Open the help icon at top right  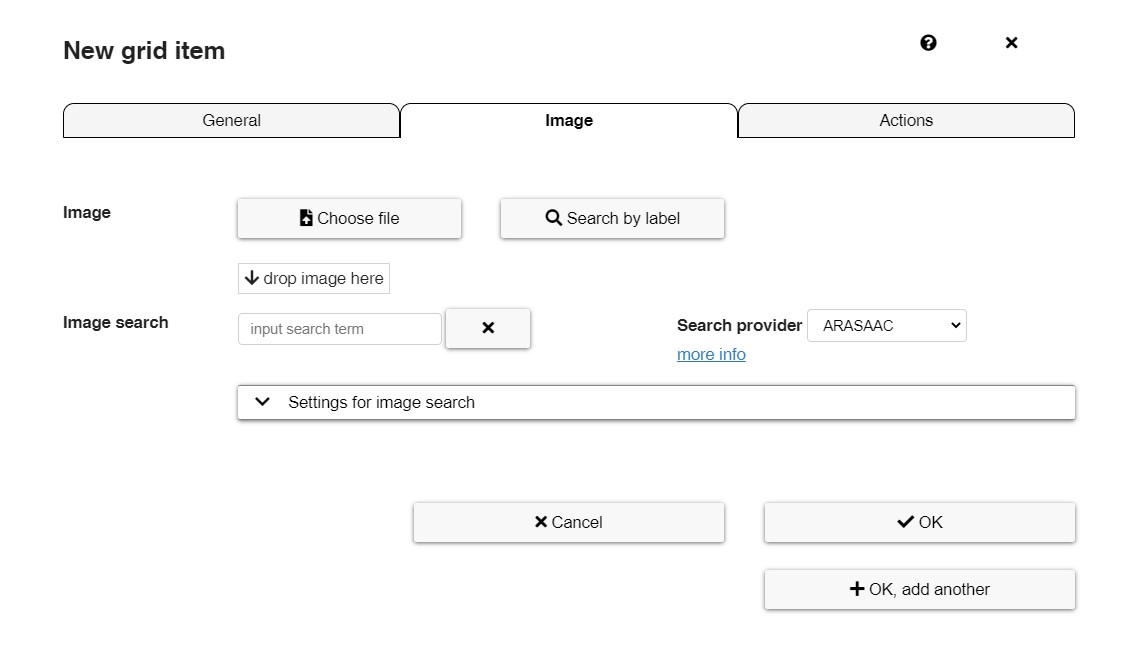click(x=928, y=43)
